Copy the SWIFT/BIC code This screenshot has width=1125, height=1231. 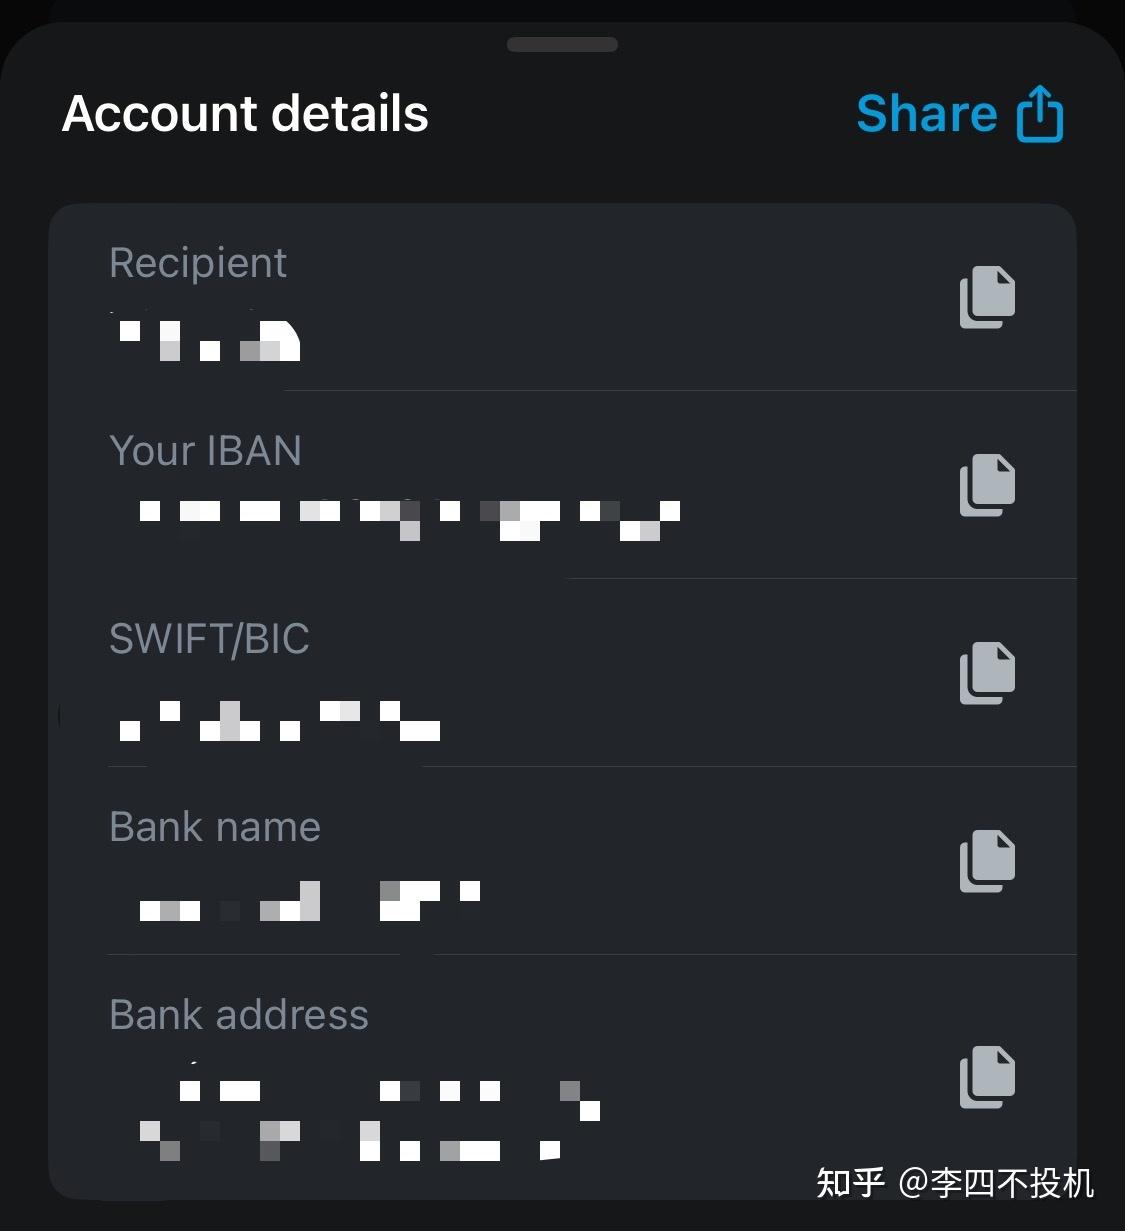[987, 672]
